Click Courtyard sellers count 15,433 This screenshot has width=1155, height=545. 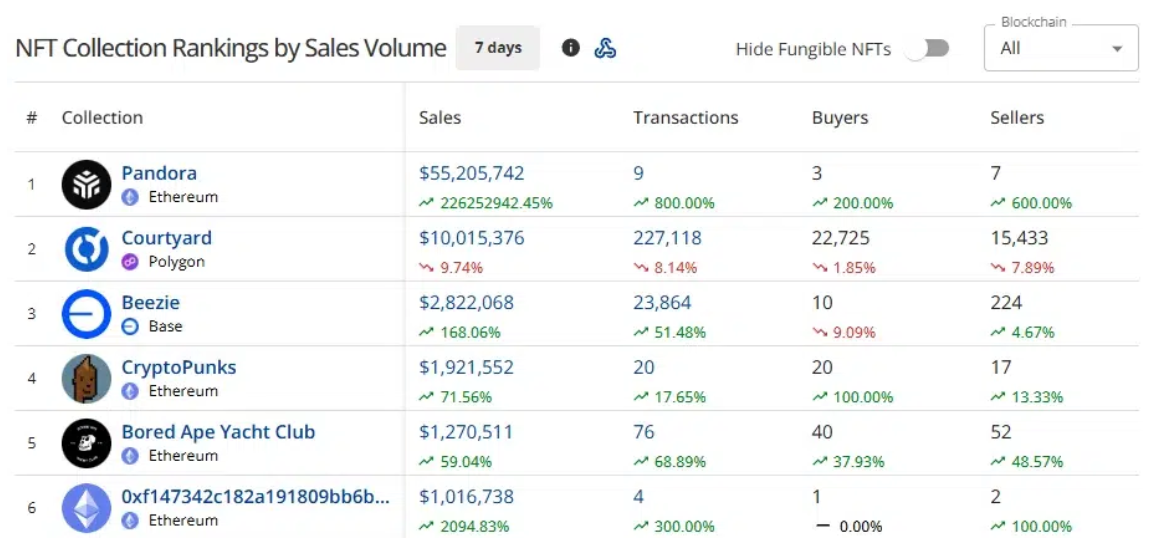tap(1019, 239)
